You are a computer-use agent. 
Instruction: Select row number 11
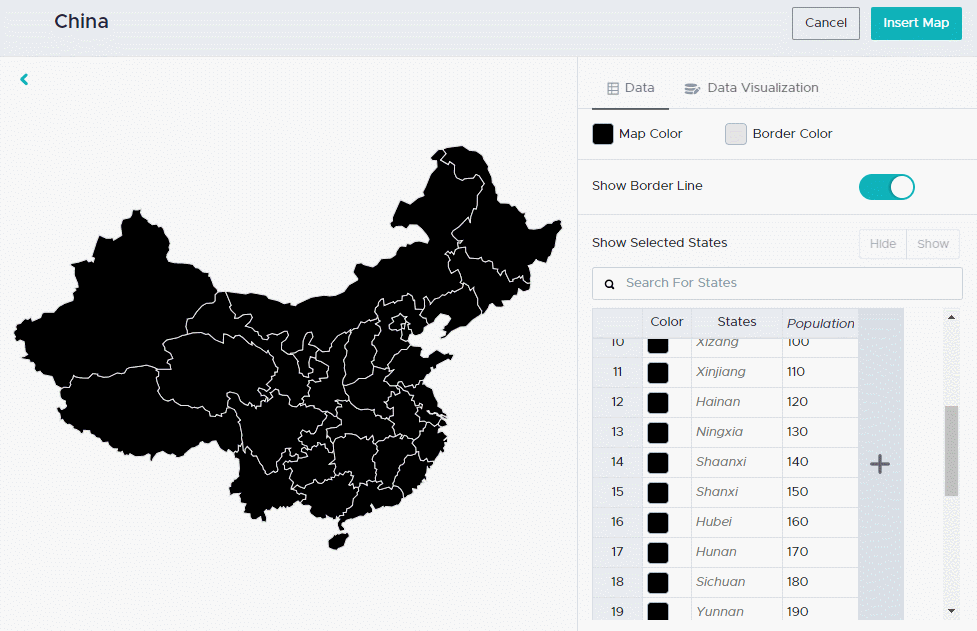click(x=617, y=372)
